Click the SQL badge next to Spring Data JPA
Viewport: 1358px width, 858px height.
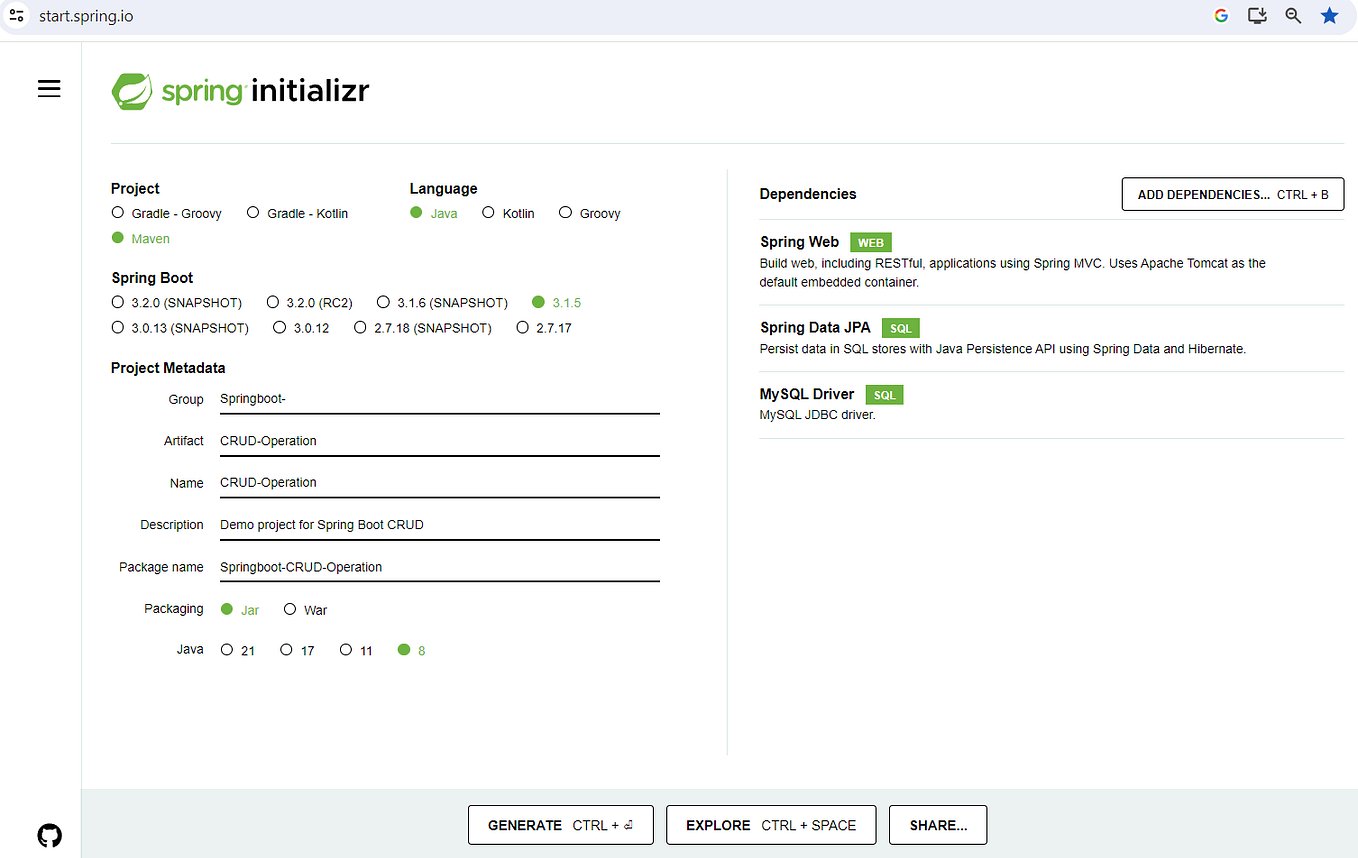pyautogui.click(x=899, y=327)
